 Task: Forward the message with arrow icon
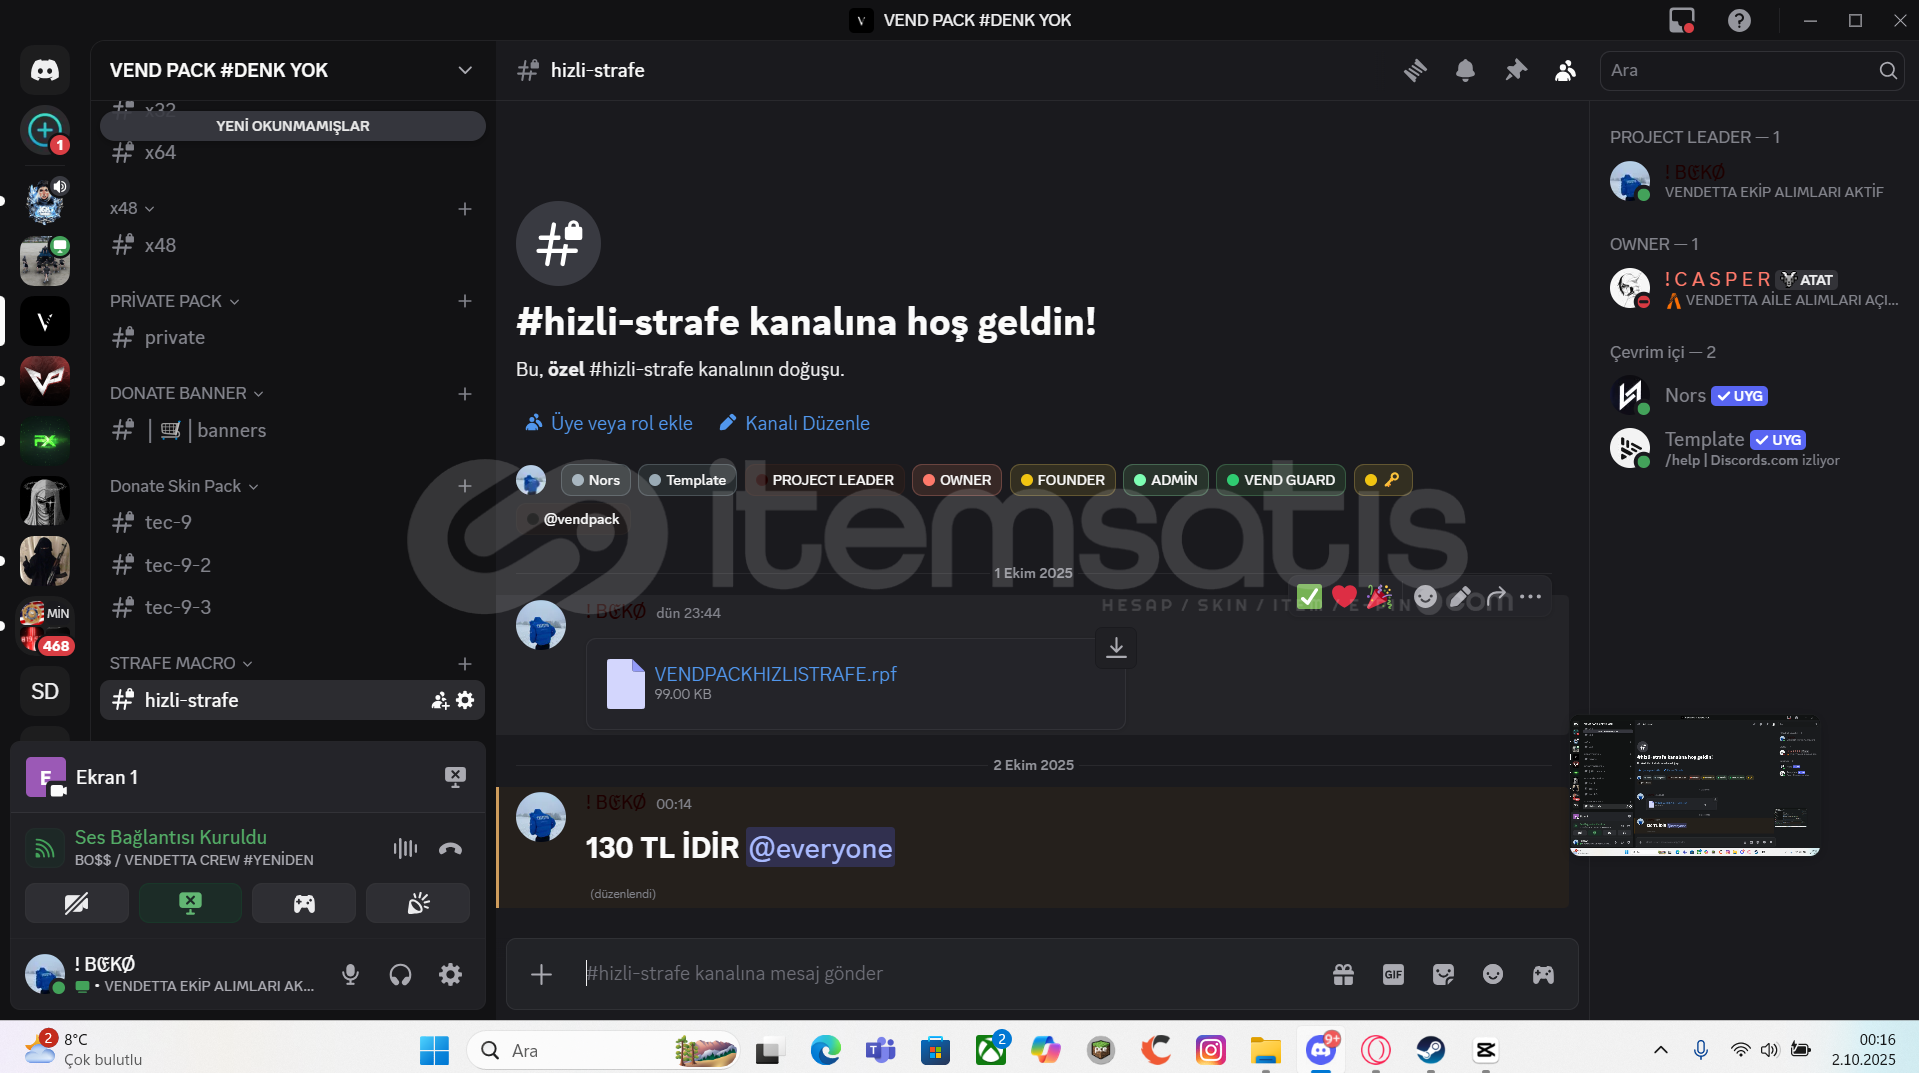(x=1496, y=597)
